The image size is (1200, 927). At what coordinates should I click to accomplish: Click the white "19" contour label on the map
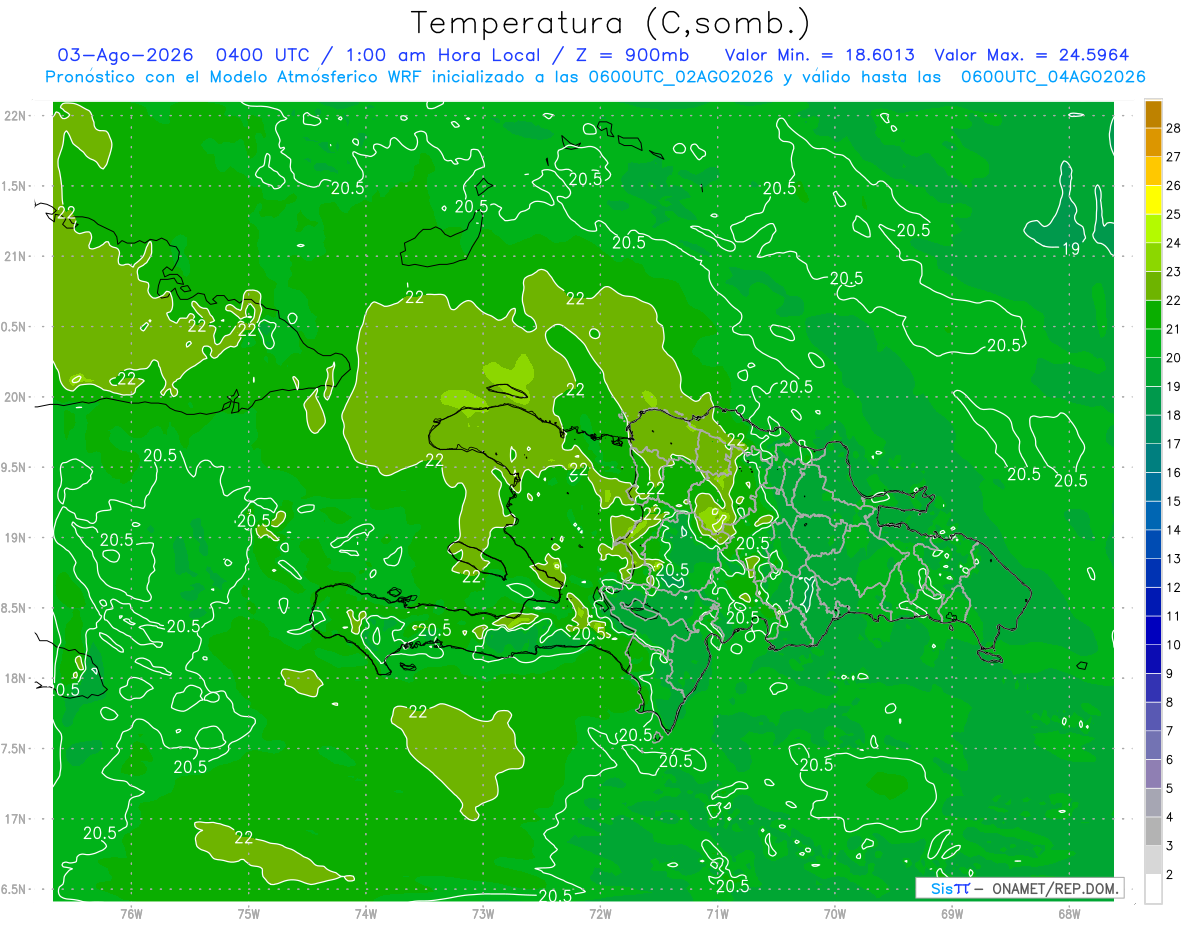[1070, 248]
